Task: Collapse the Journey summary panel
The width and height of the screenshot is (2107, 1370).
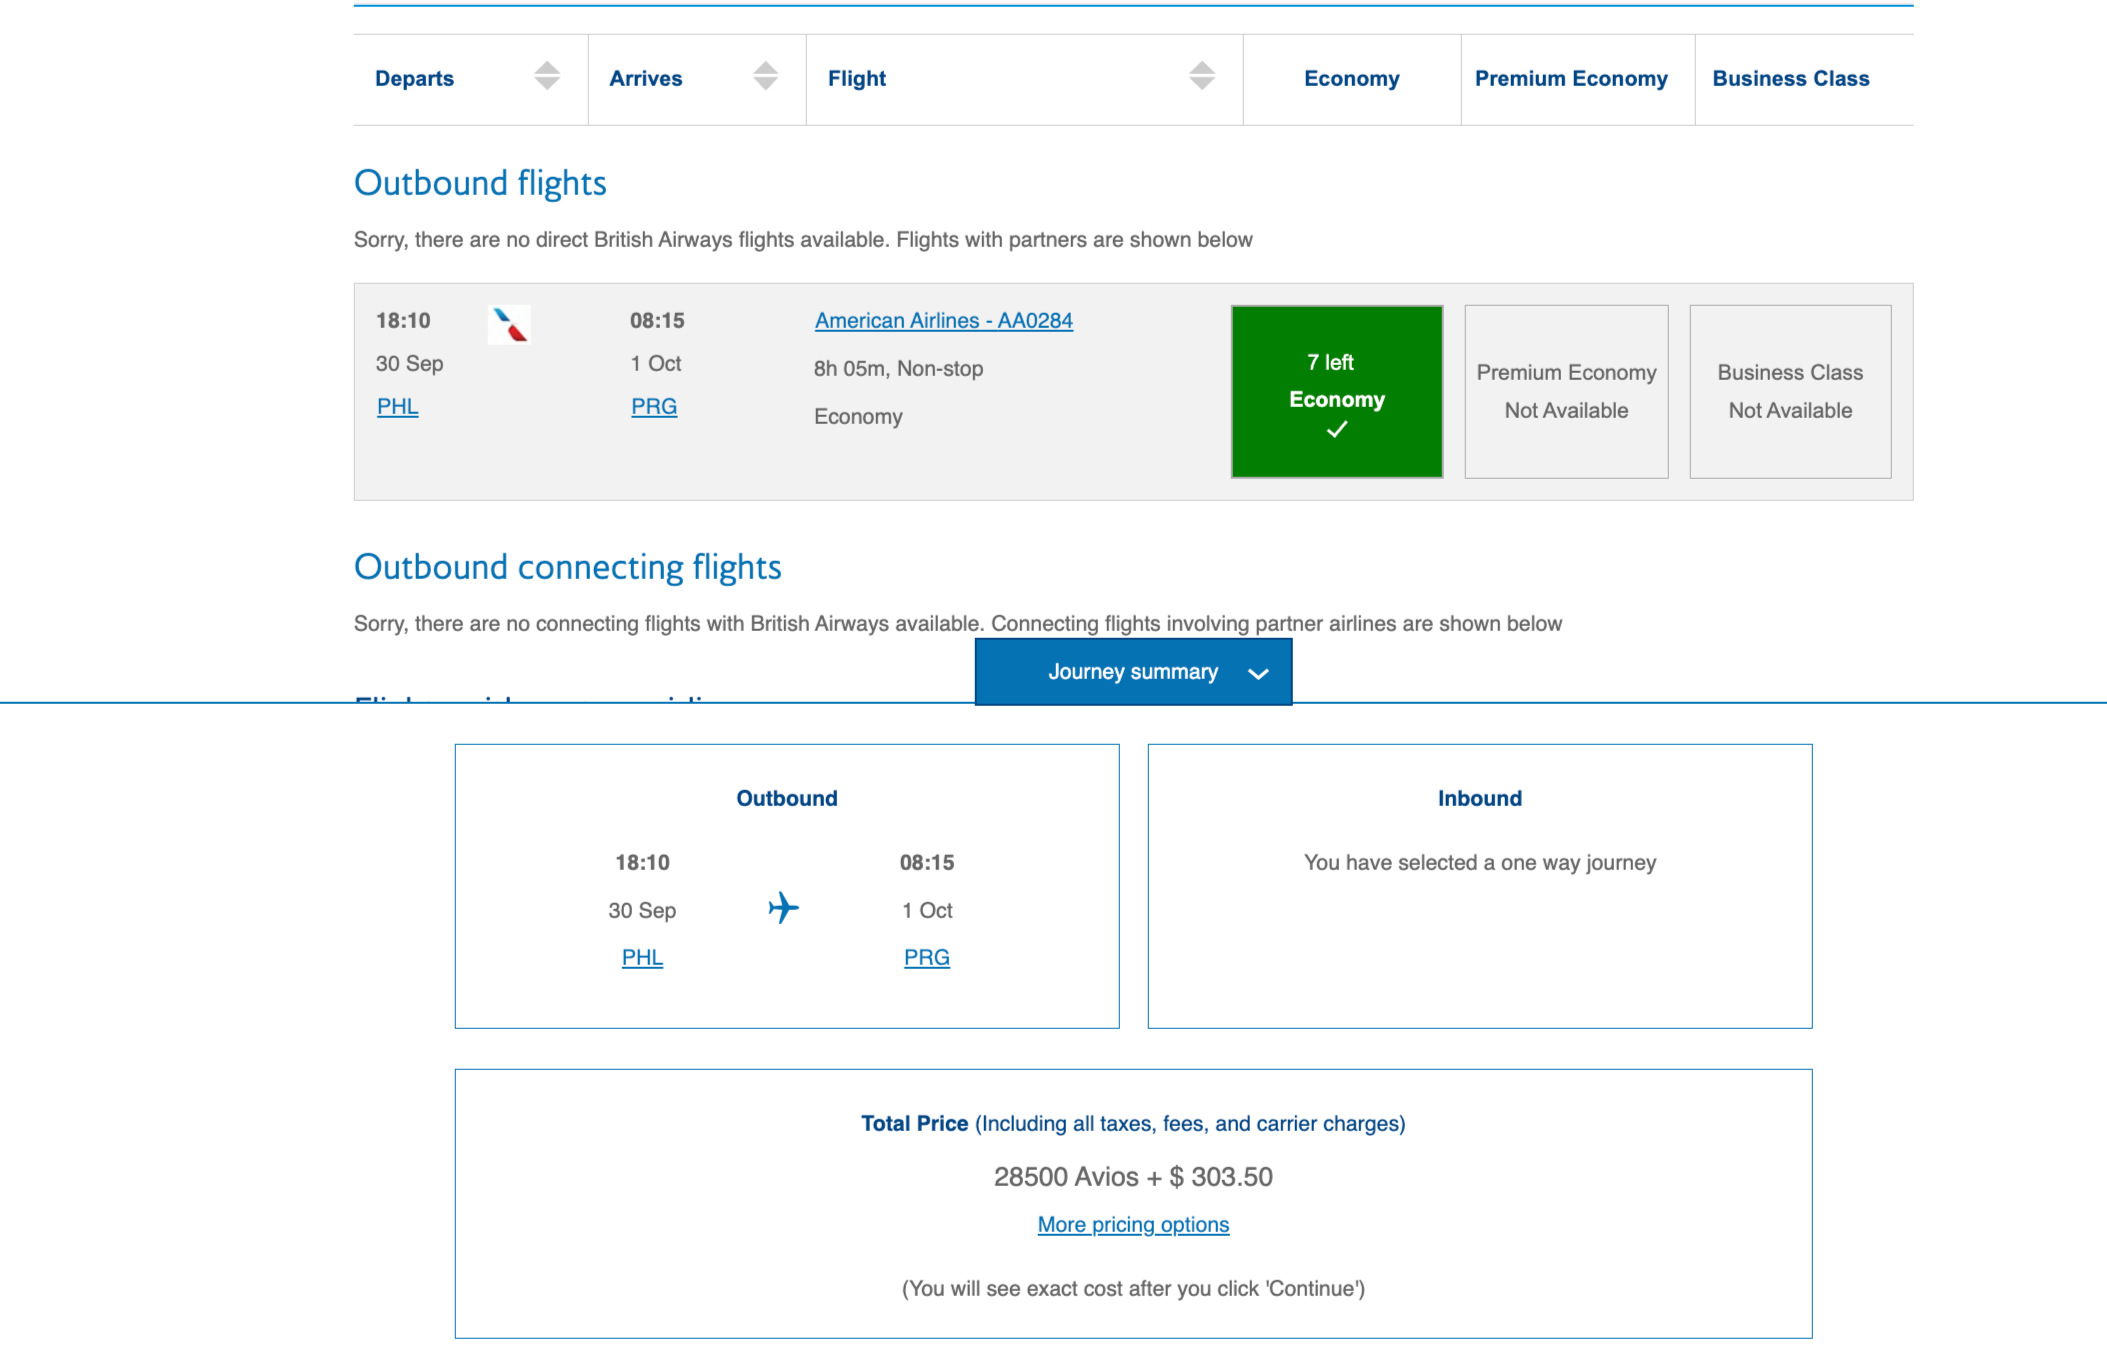Action: 1132,672
